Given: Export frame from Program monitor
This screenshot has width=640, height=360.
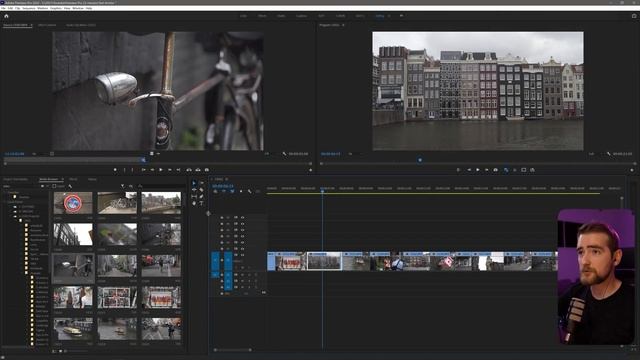Looking at the screenshot, I should click(496, 170).
